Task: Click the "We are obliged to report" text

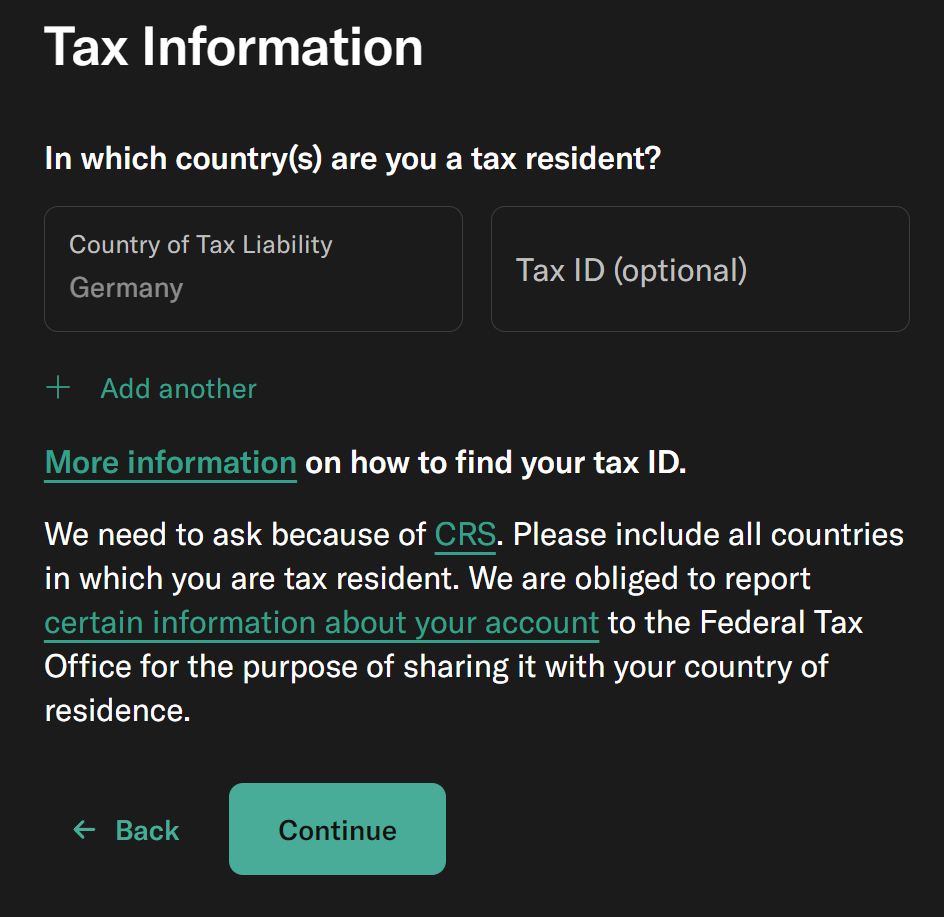Action: (640, 579)
